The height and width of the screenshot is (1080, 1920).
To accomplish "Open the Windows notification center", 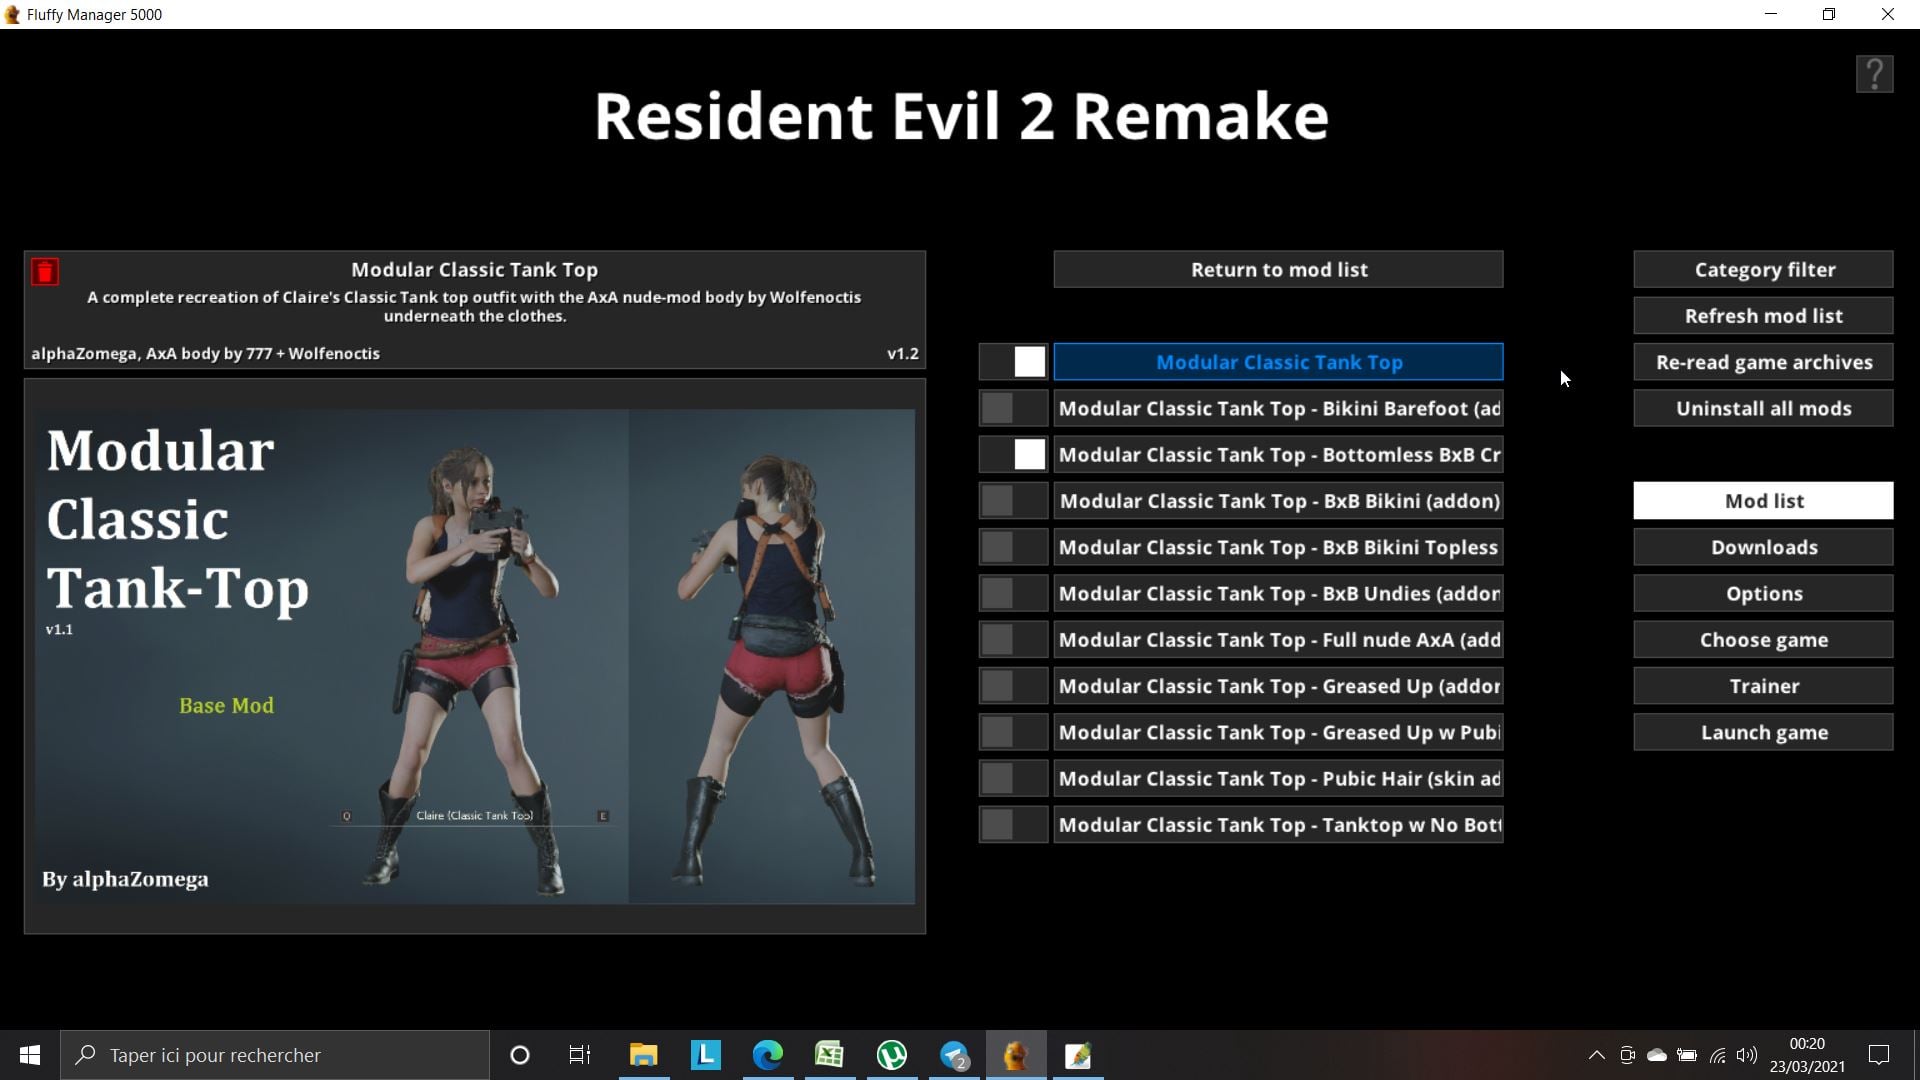I will (x=1879, y=1055).
